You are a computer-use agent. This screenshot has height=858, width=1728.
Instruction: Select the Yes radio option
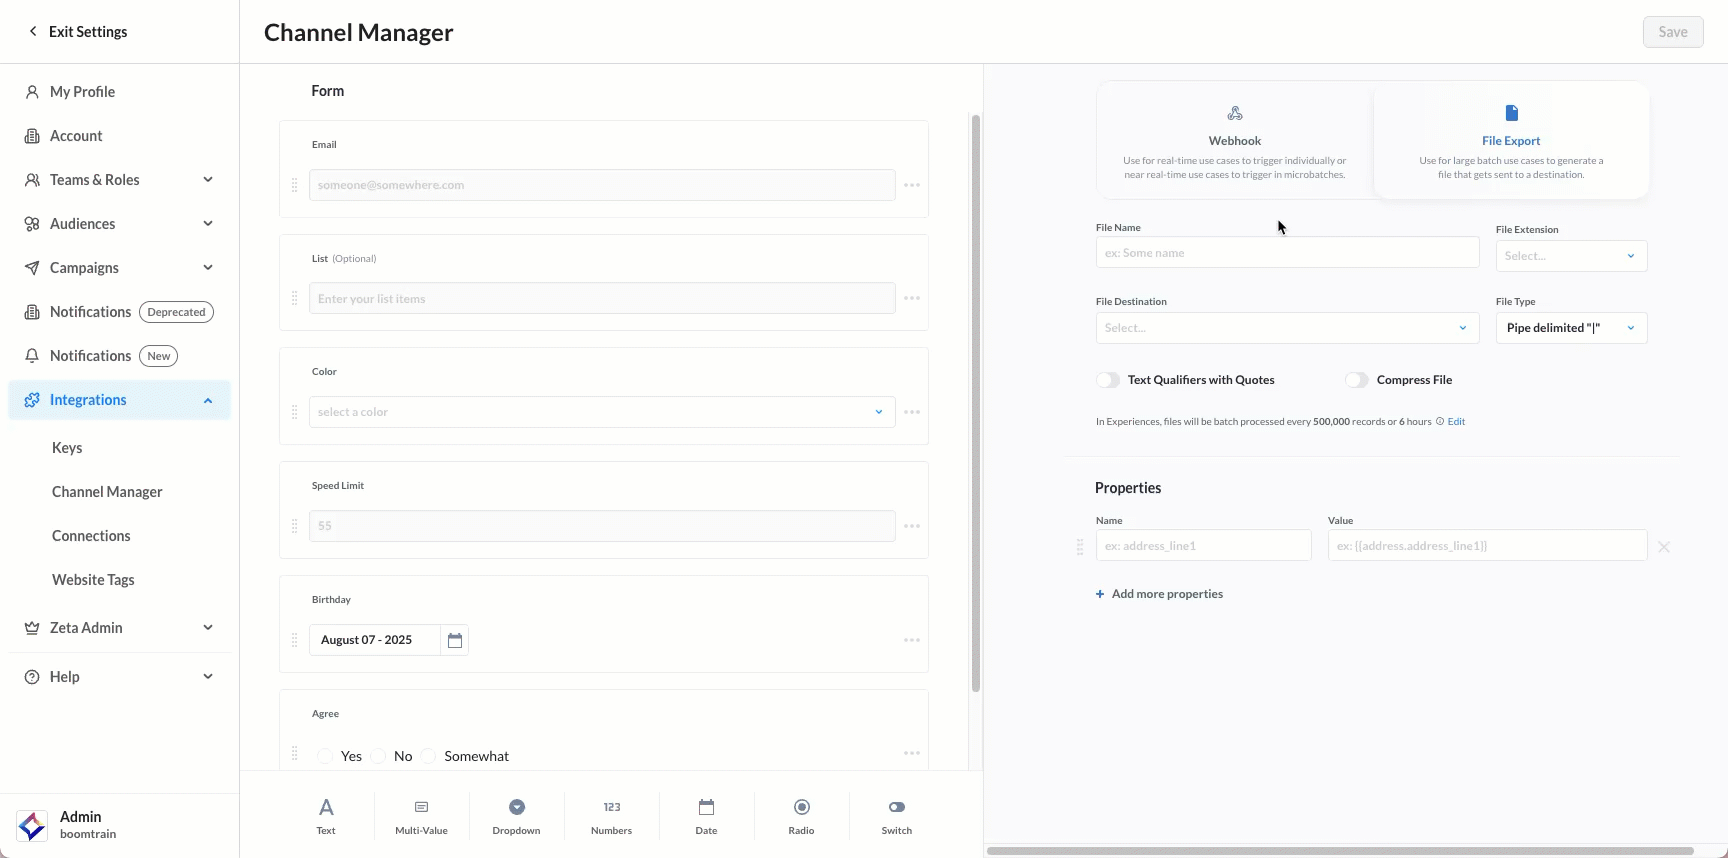pyautogui.click(x=326, y=756)
